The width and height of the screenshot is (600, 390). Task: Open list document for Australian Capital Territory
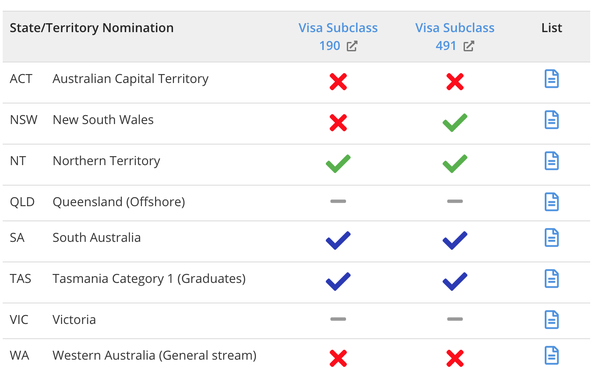[551, 79]
